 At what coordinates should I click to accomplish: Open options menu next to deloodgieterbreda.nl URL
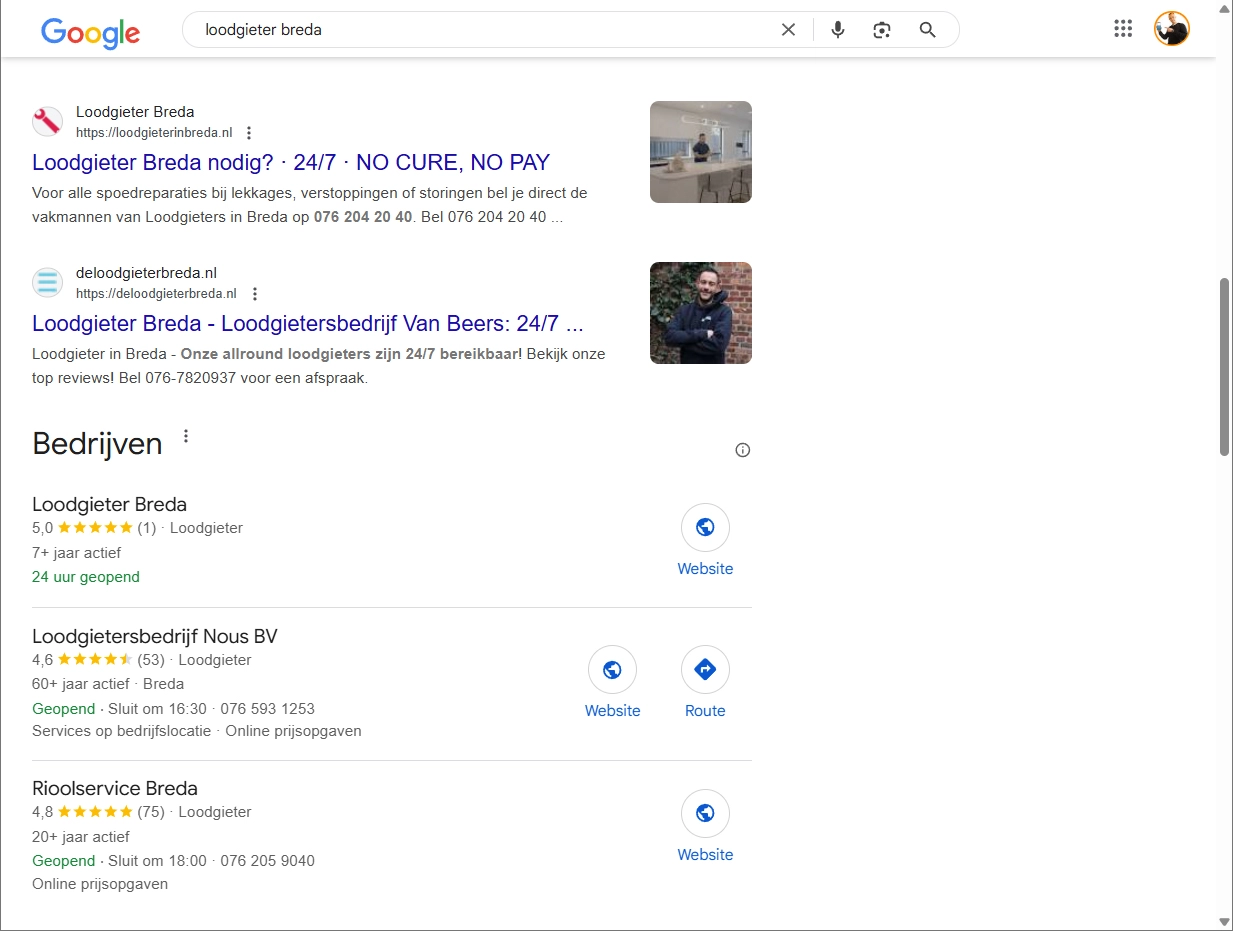(x=254, y=294)
